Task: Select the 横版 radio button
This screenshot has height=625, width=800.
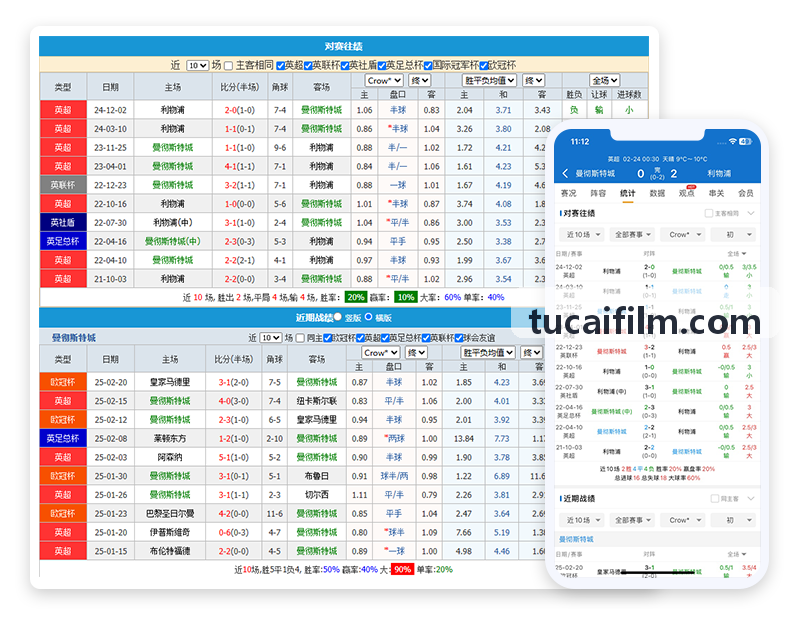Action: point(368,317)
